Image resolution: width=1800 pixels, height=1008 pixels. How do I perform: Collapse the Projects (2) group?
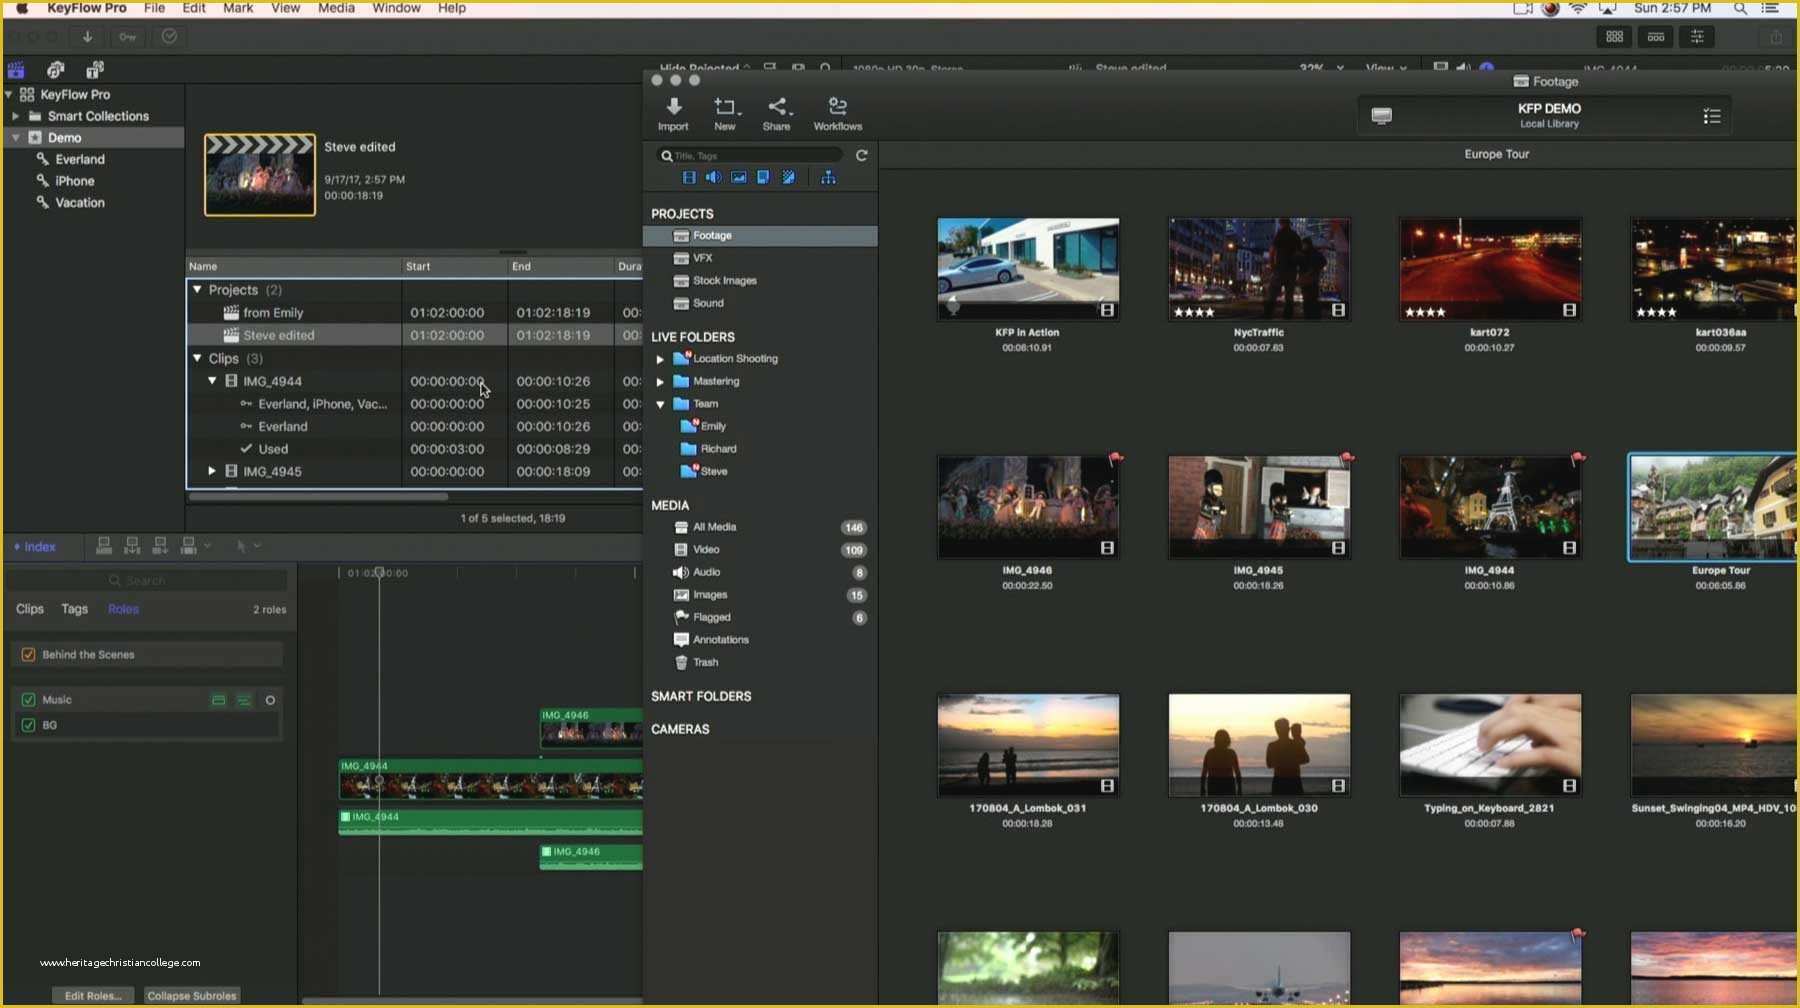tap(197, 290)
